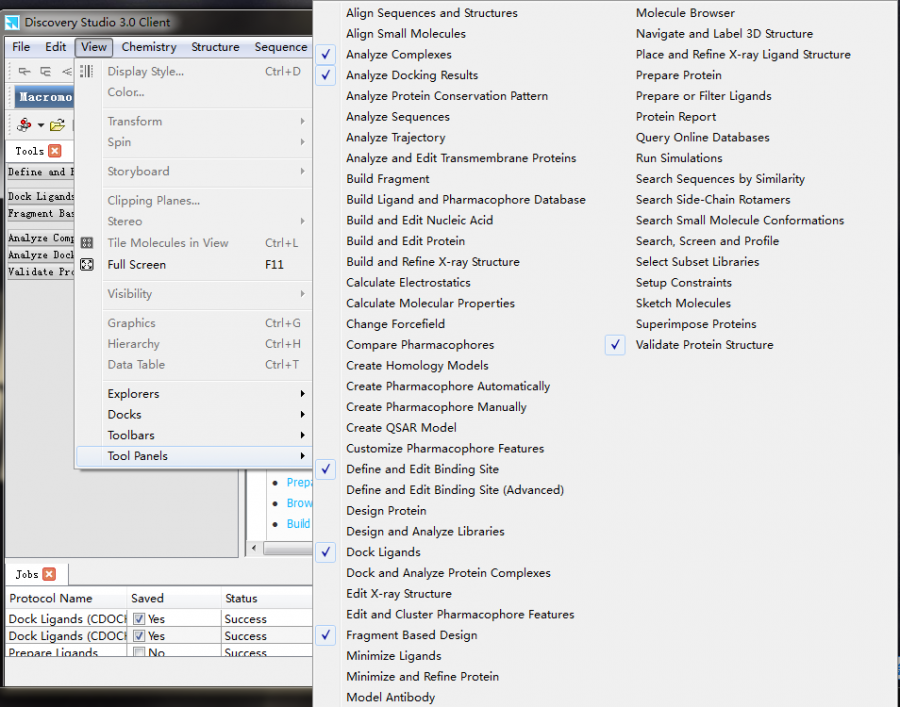Click the Build link in welcome page
The height and width of the screenshot is (707, 900).
pyautogui.click(x=298, y=523)
